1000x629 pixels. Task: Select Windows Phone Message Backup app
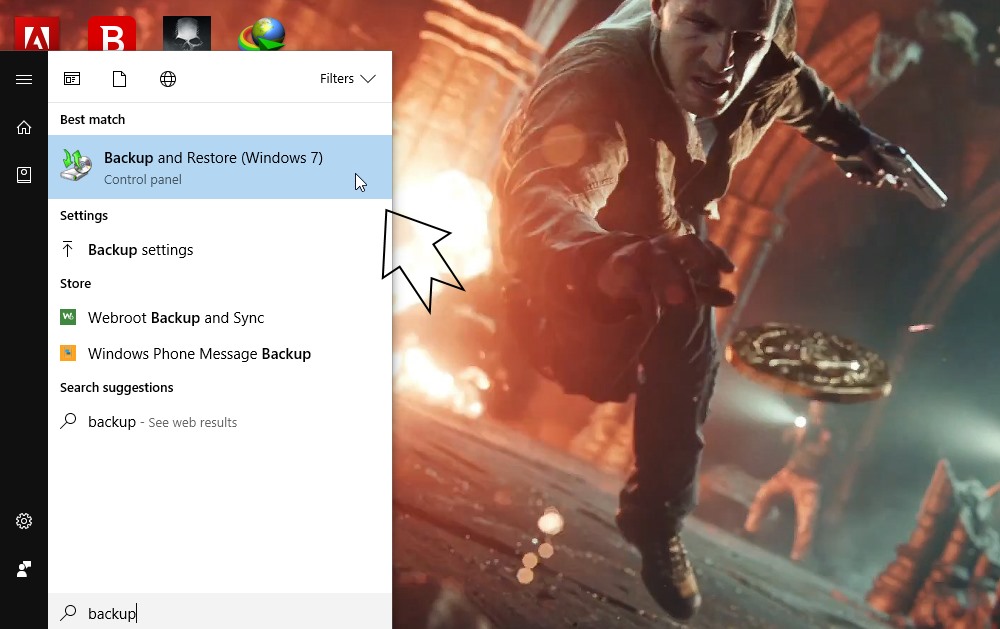pyautogui.click(x=220, y=353)
